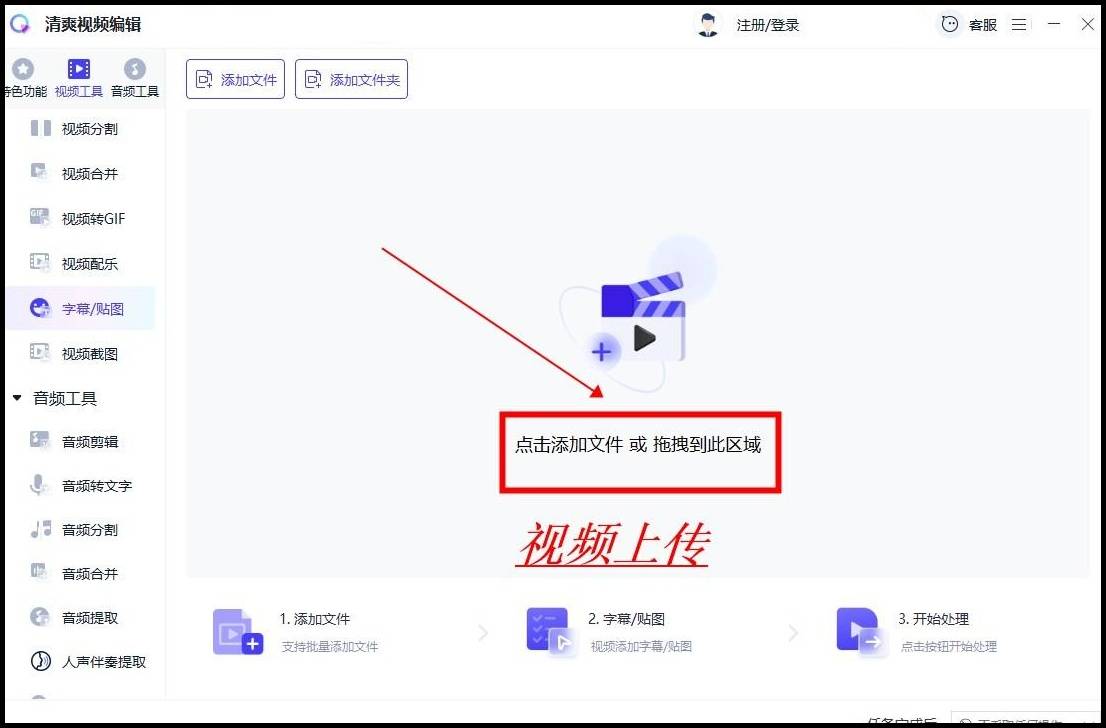Switch to the 音频工具 tab

click(x=134, y=79)
